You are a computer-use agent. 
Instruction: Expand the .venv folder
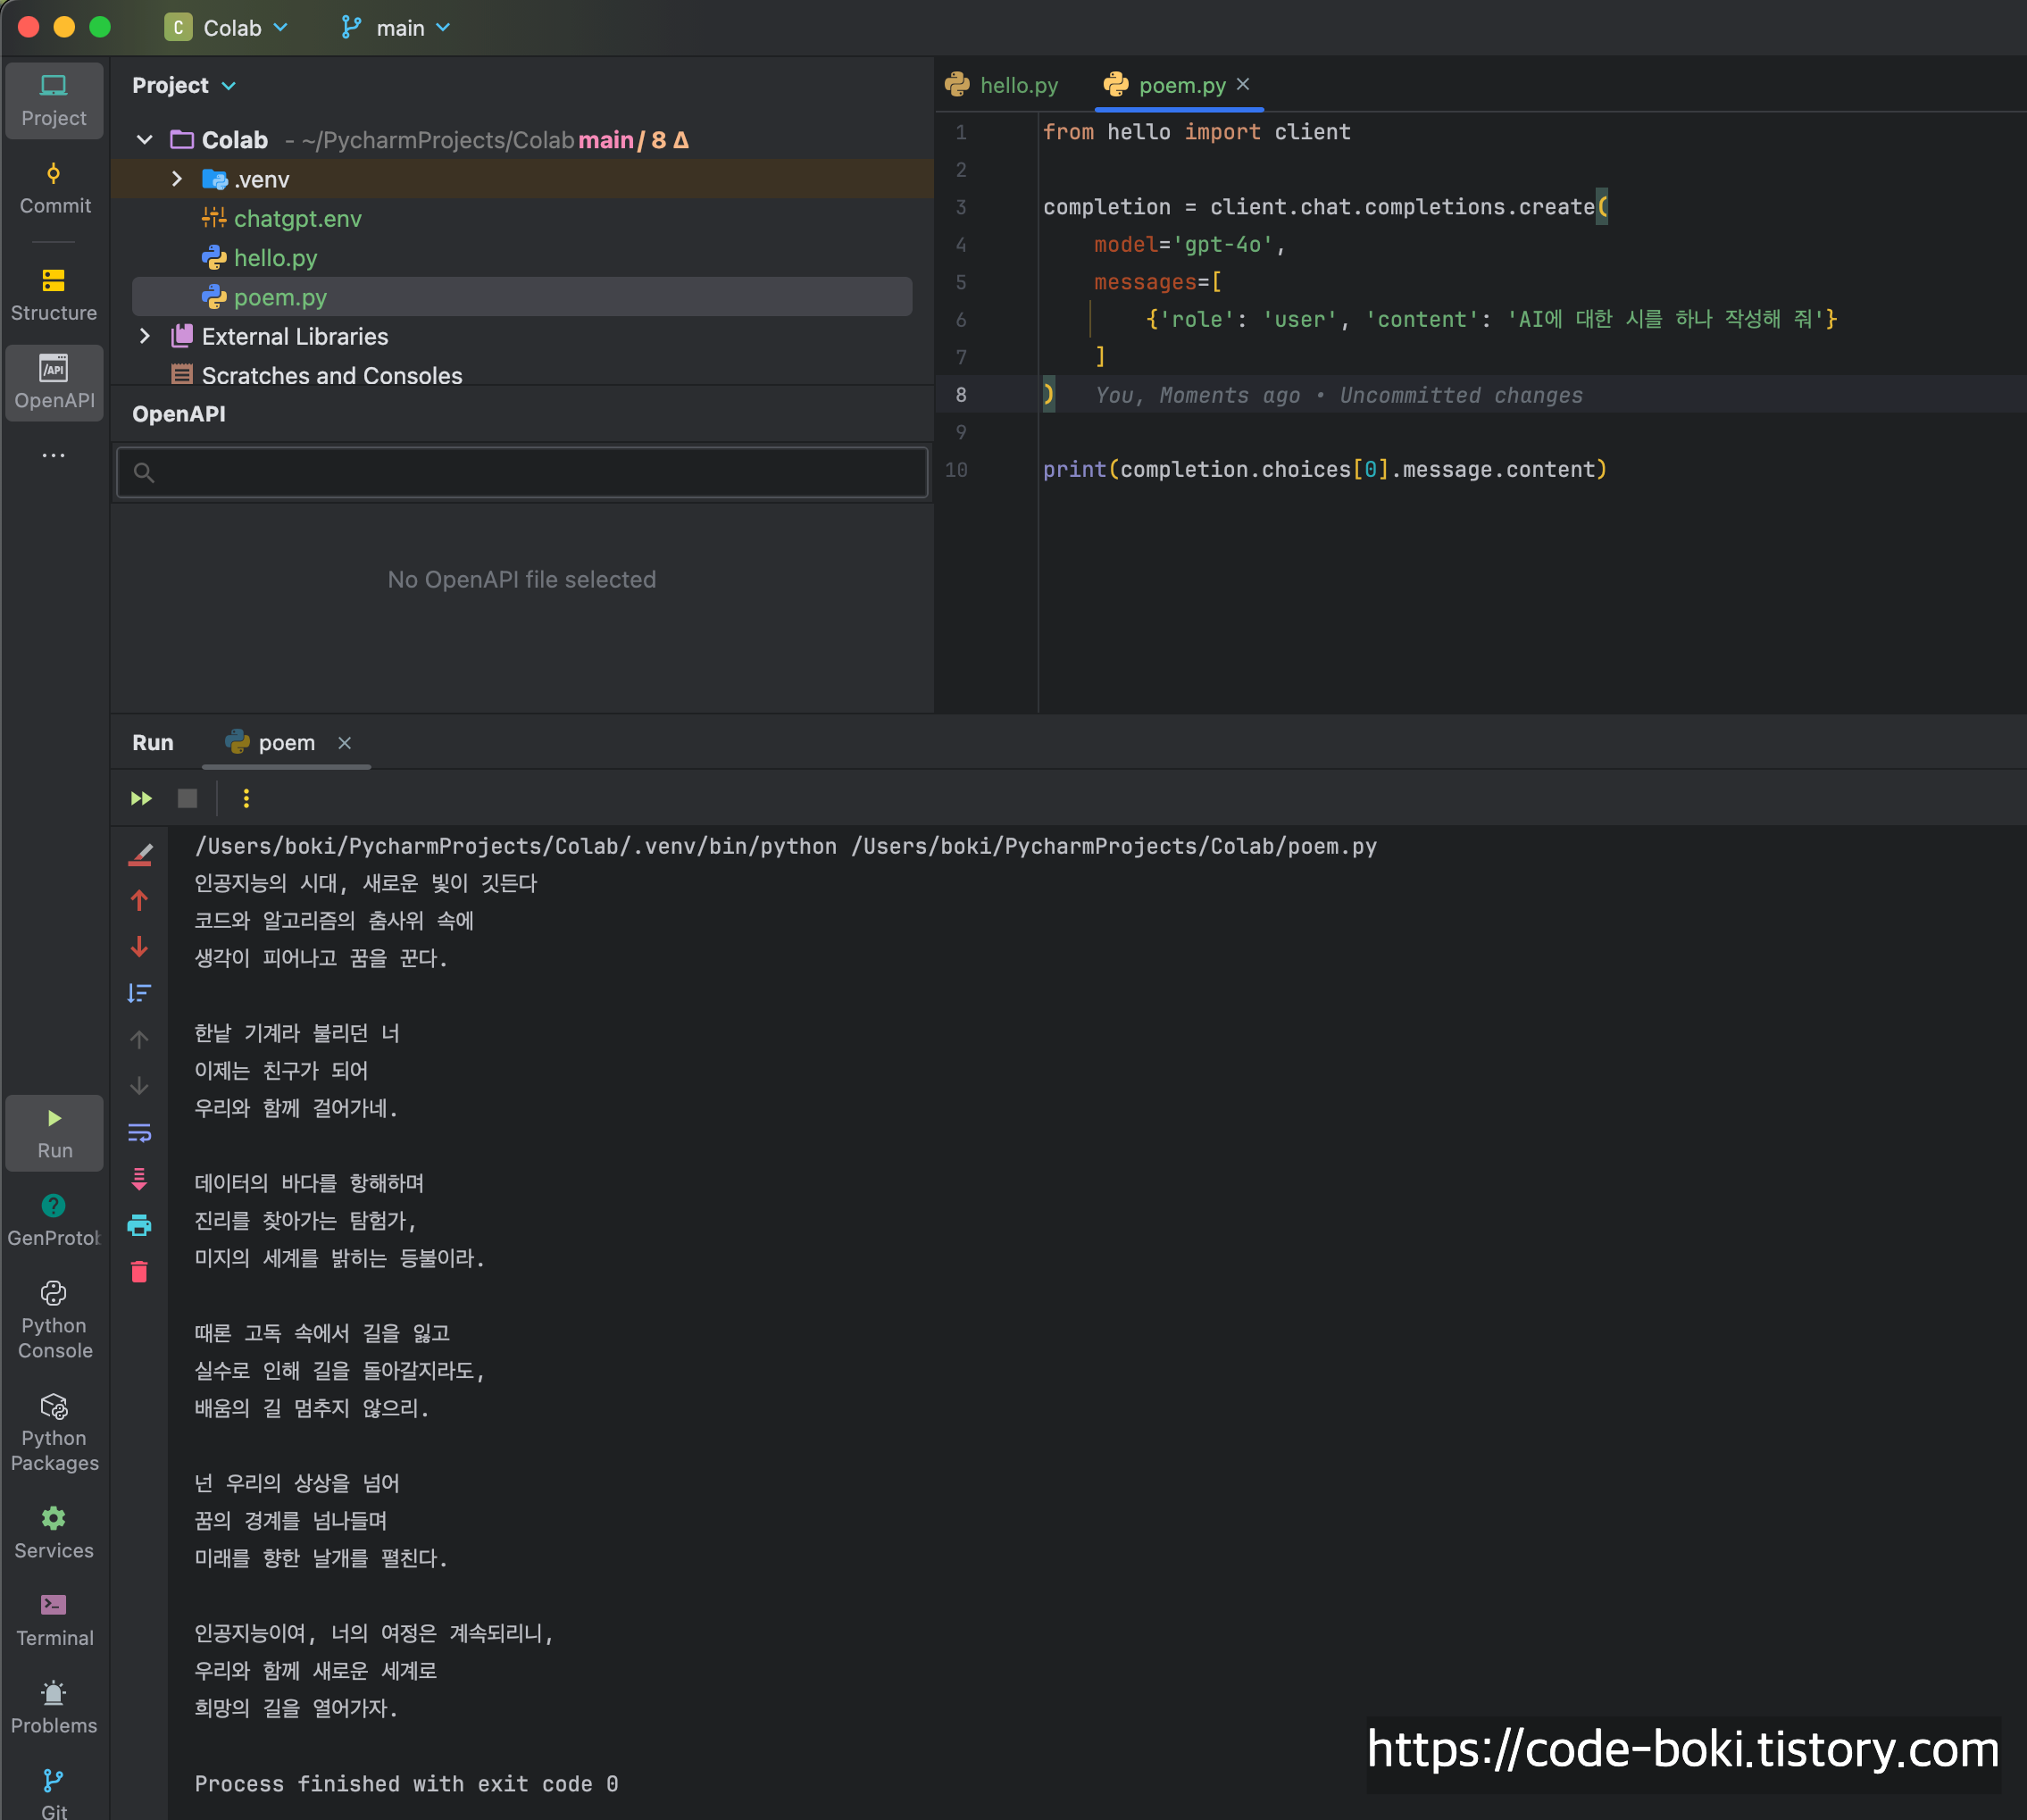click(x=177, y=179)
